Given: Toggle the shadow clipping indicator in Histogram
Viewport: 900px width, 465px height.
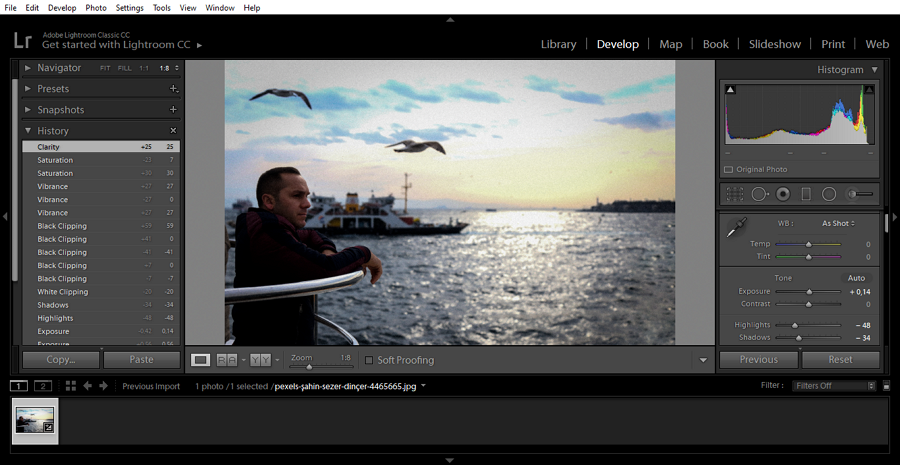Looking at the screenshot, I should tap(729, 90).
